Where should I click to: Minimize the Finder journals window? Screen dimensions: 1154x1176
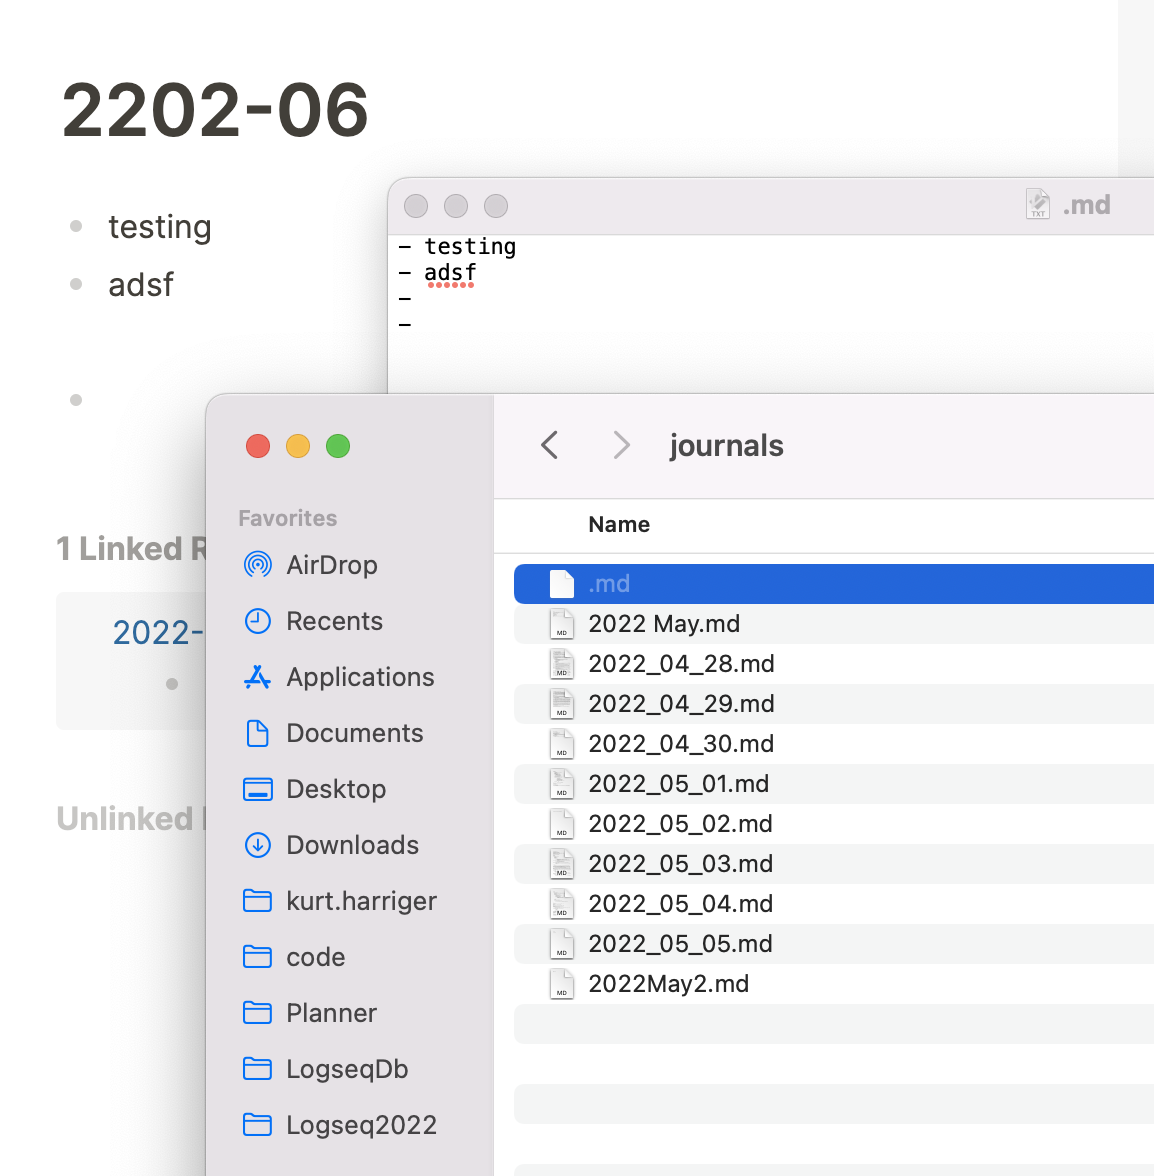(x=298, y=446)
